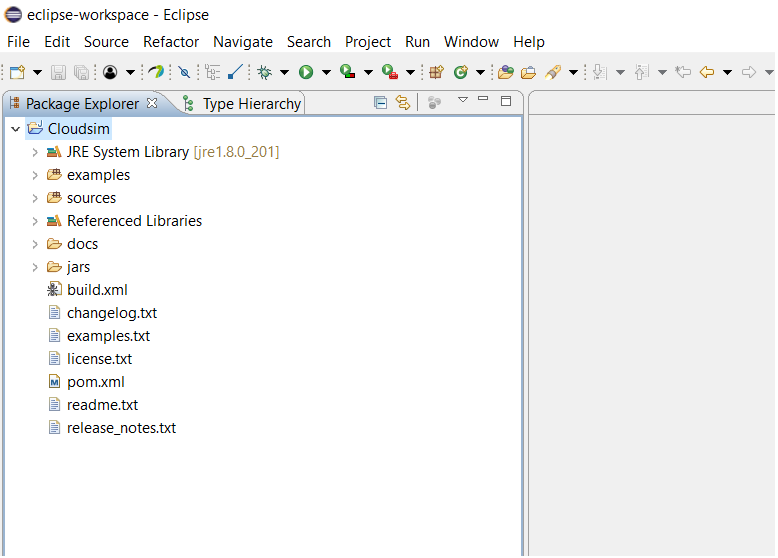Screen dimensions: 778x558
Task: Close the Package Explorer tab
Action: (152, 103)
